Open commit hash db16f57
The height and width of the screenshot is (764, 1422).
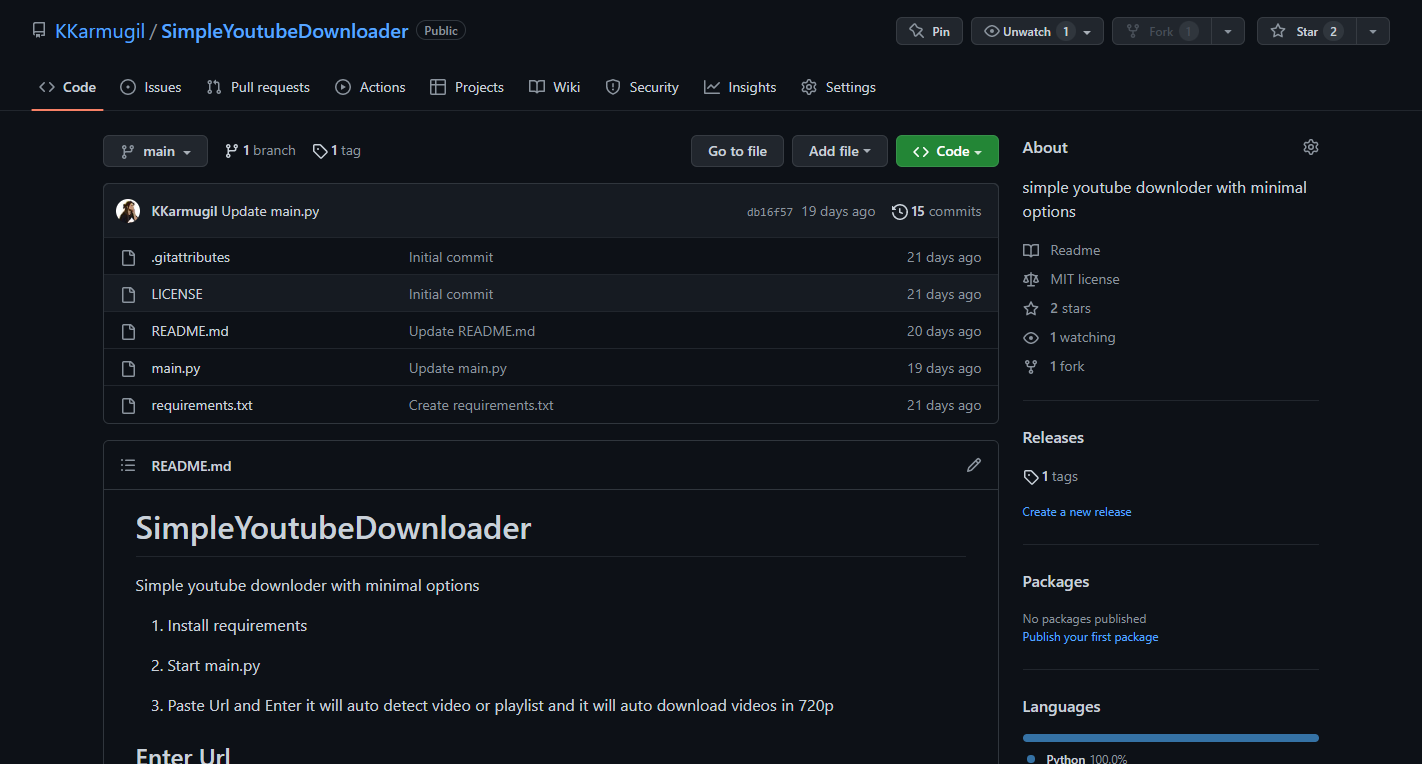pos(770,212)
